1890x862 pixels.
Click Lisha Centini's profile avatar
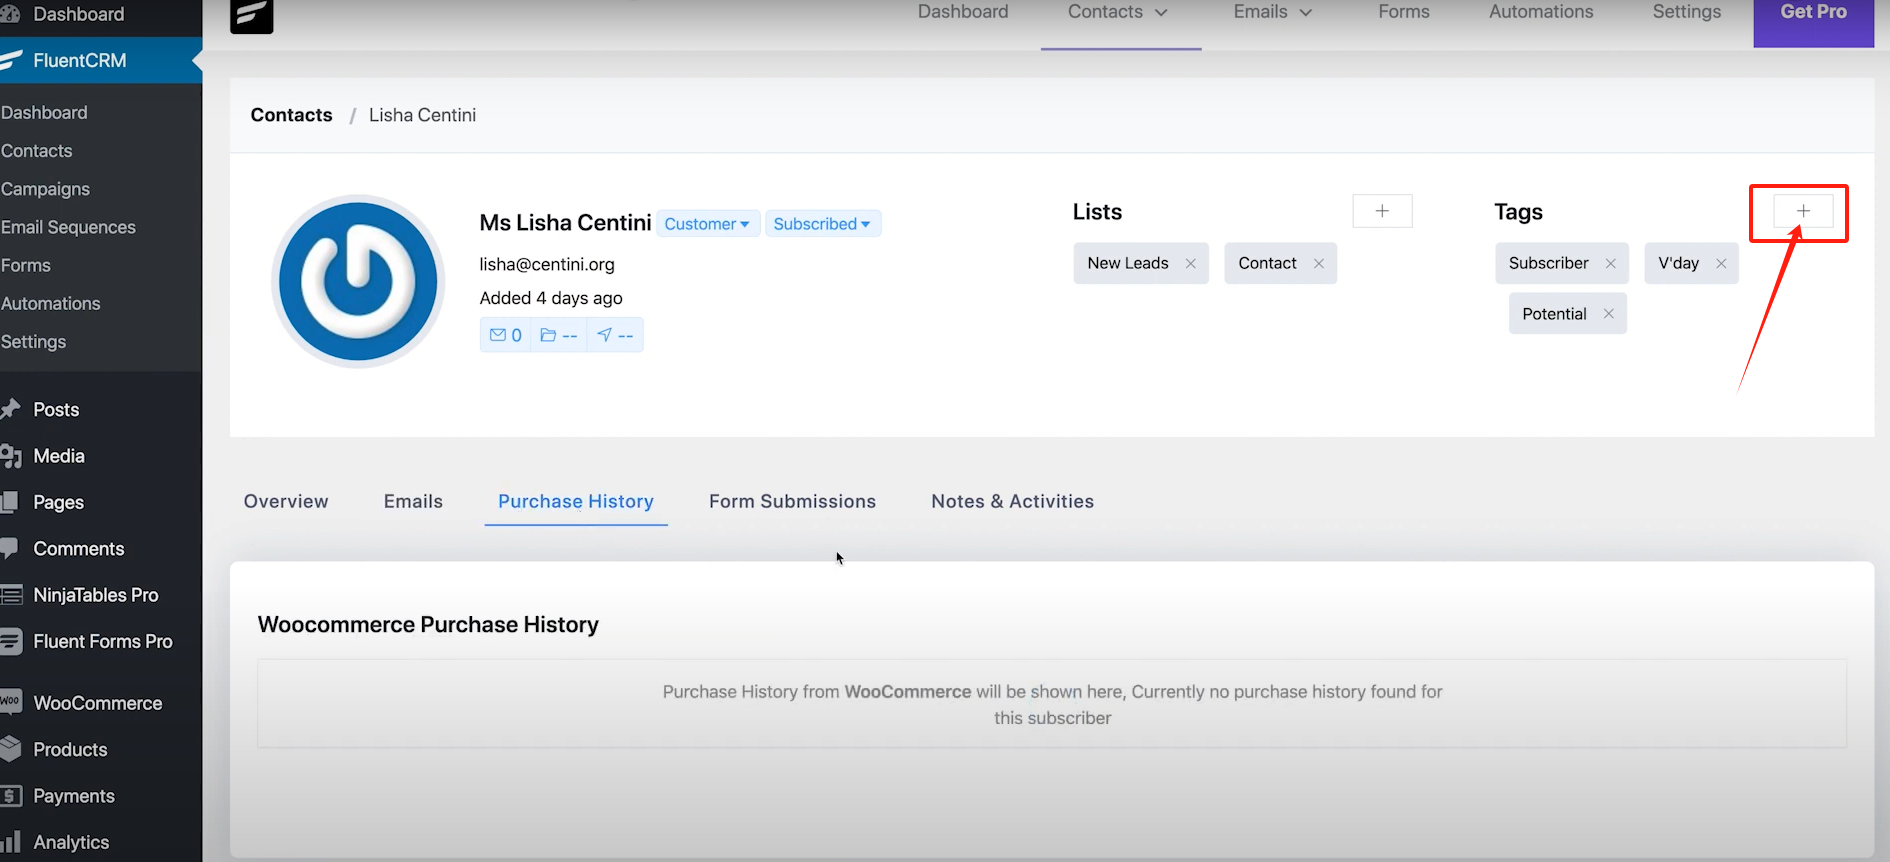(x=358, y=281)
